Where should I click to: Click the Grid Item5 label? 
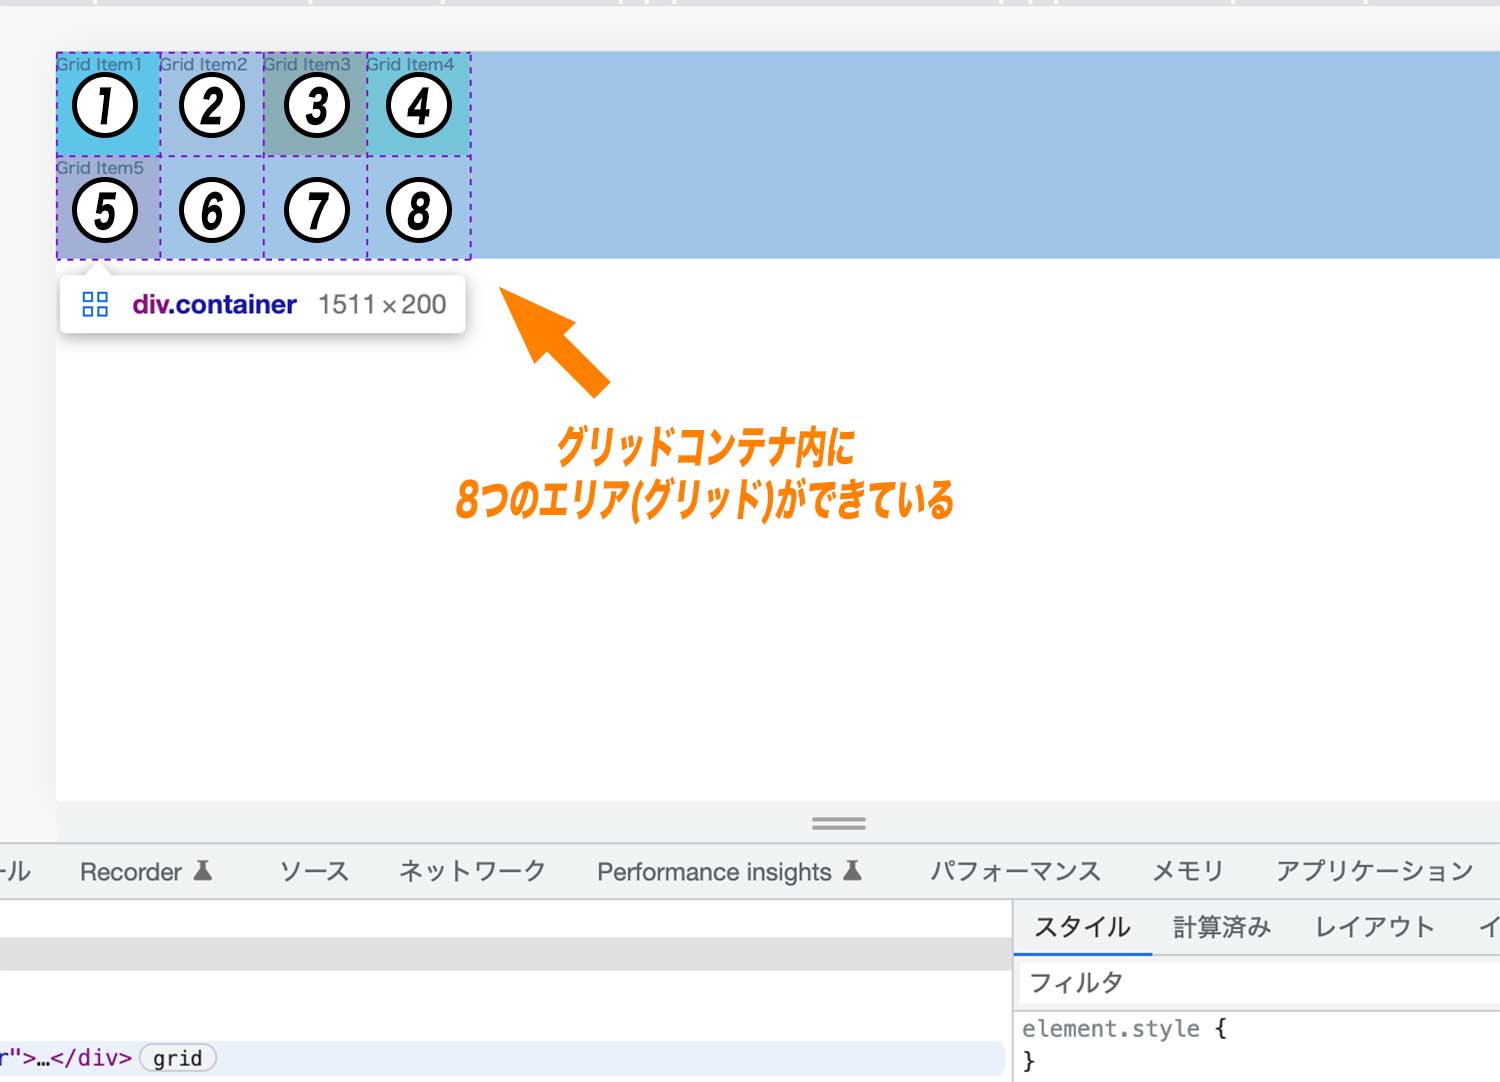click(x=100, y=168)
